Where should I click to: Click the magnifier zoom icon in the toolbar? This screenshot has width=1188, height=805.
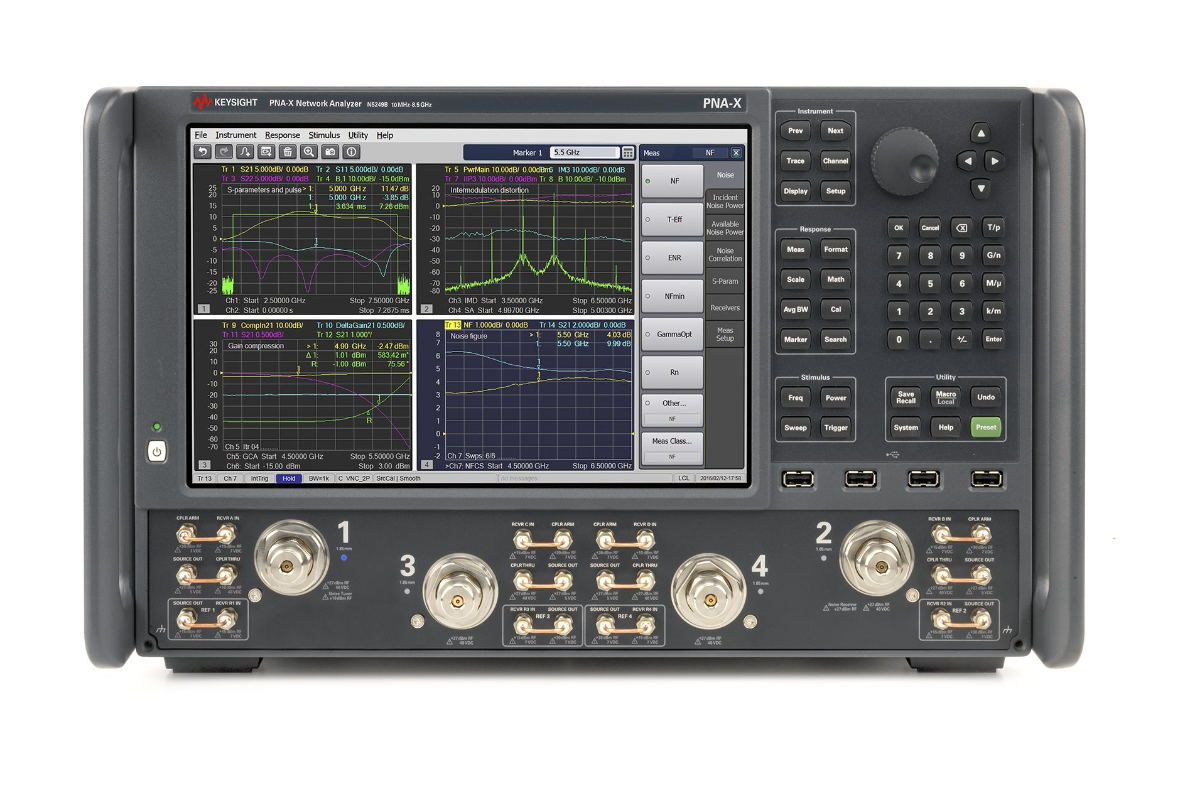click(x=309, y=152)
